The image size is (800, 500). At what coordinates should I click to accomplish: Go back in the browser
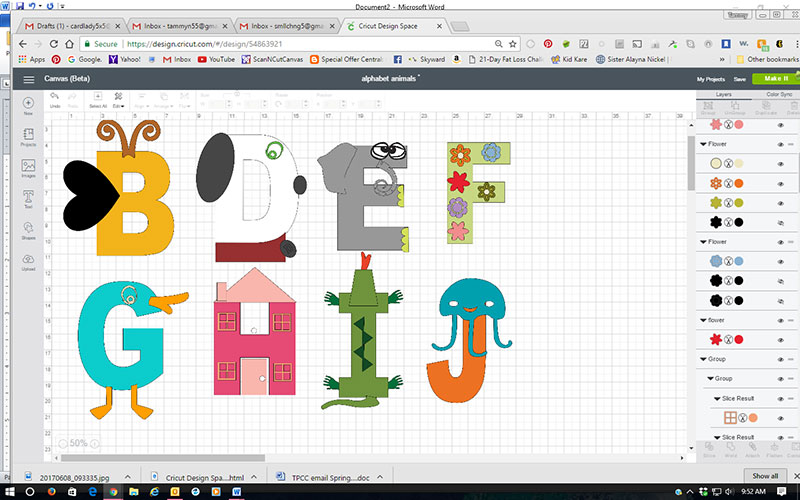[x=22, y=44]
